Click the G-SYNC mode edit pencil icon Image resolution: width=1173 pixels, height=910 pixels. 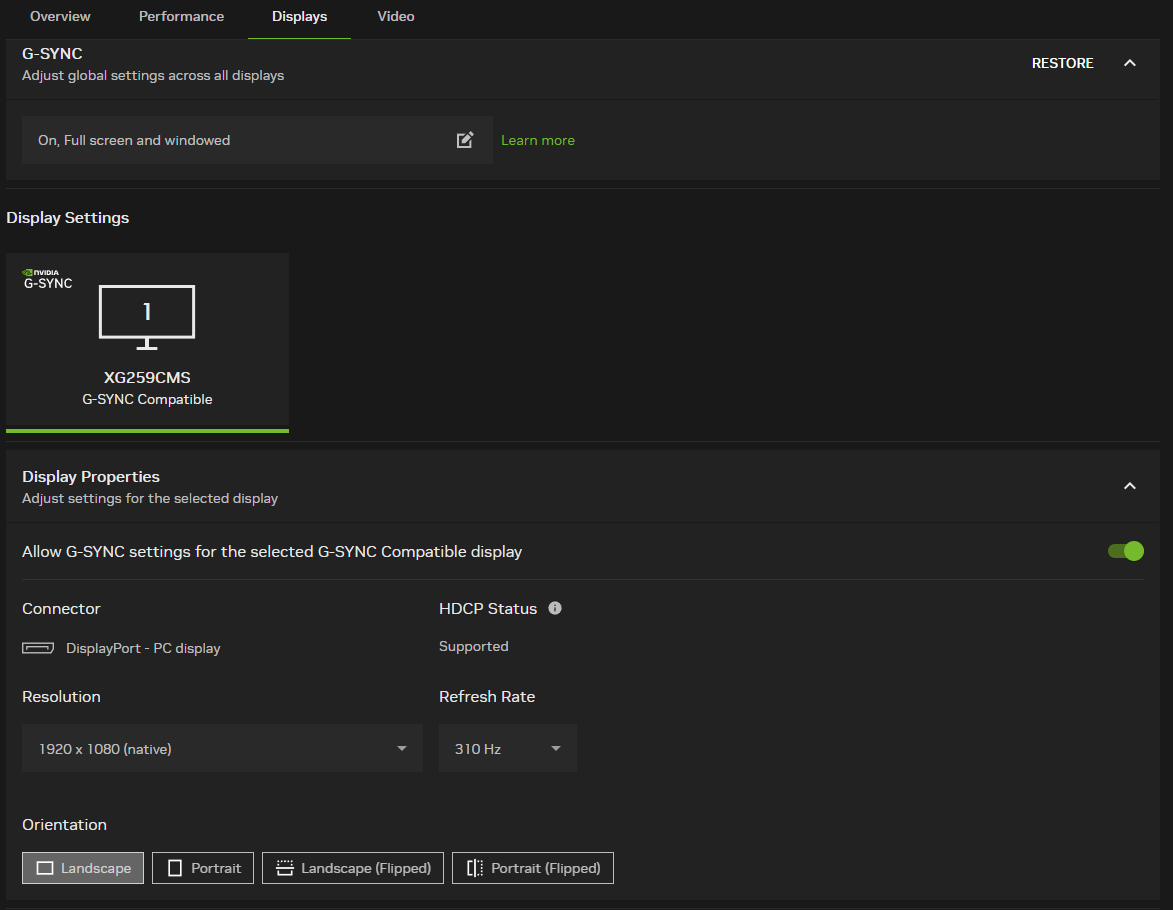(465, 140)
